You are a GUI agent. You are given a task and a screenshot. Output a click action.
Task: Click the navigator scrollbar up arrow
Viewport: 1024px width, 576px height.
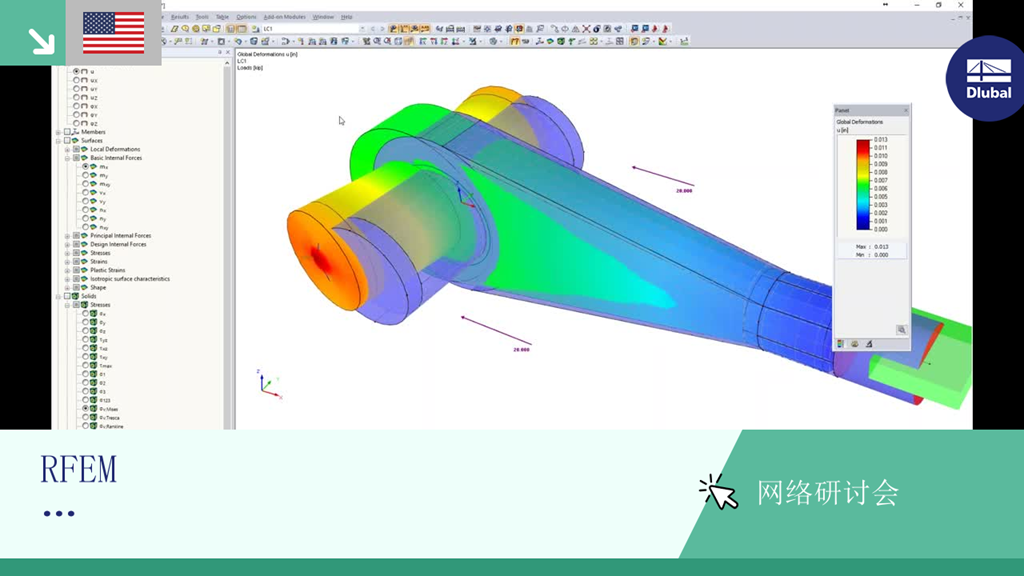click(227, 63)
